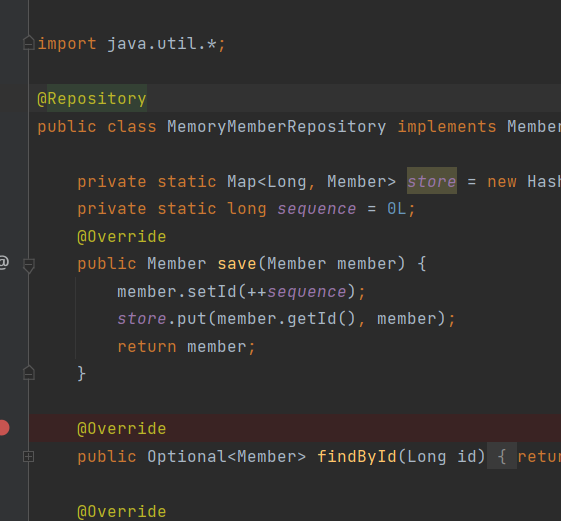Remove the red breakpoint on @Override line

(x=3, y=428)
